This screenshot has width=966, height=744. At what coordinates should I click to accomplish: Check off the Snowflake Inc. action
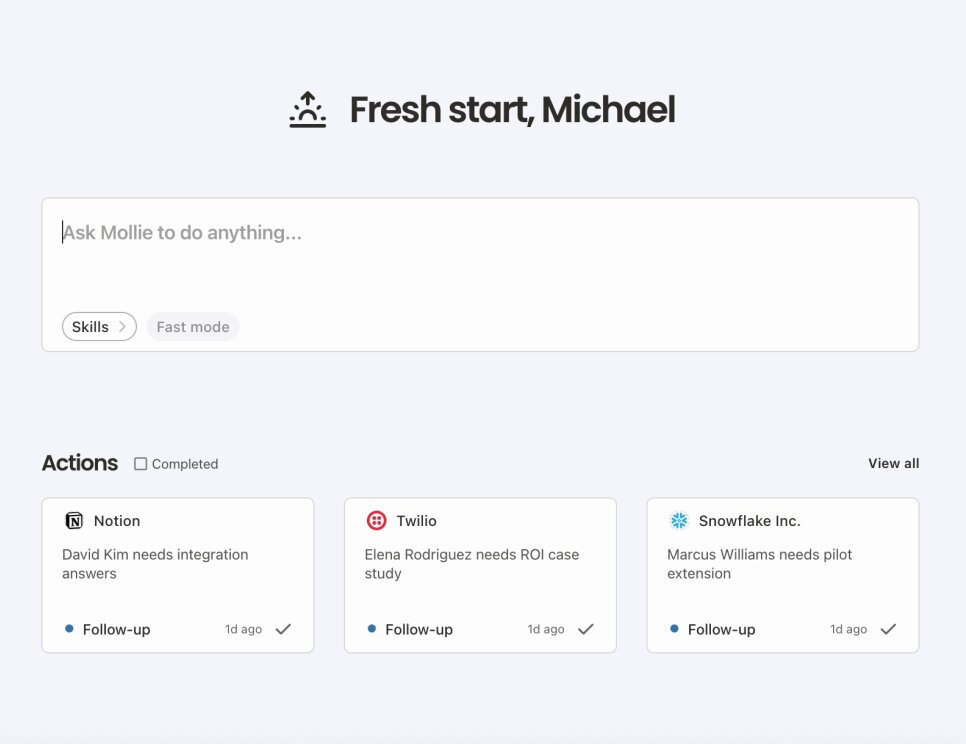[888, 629]
